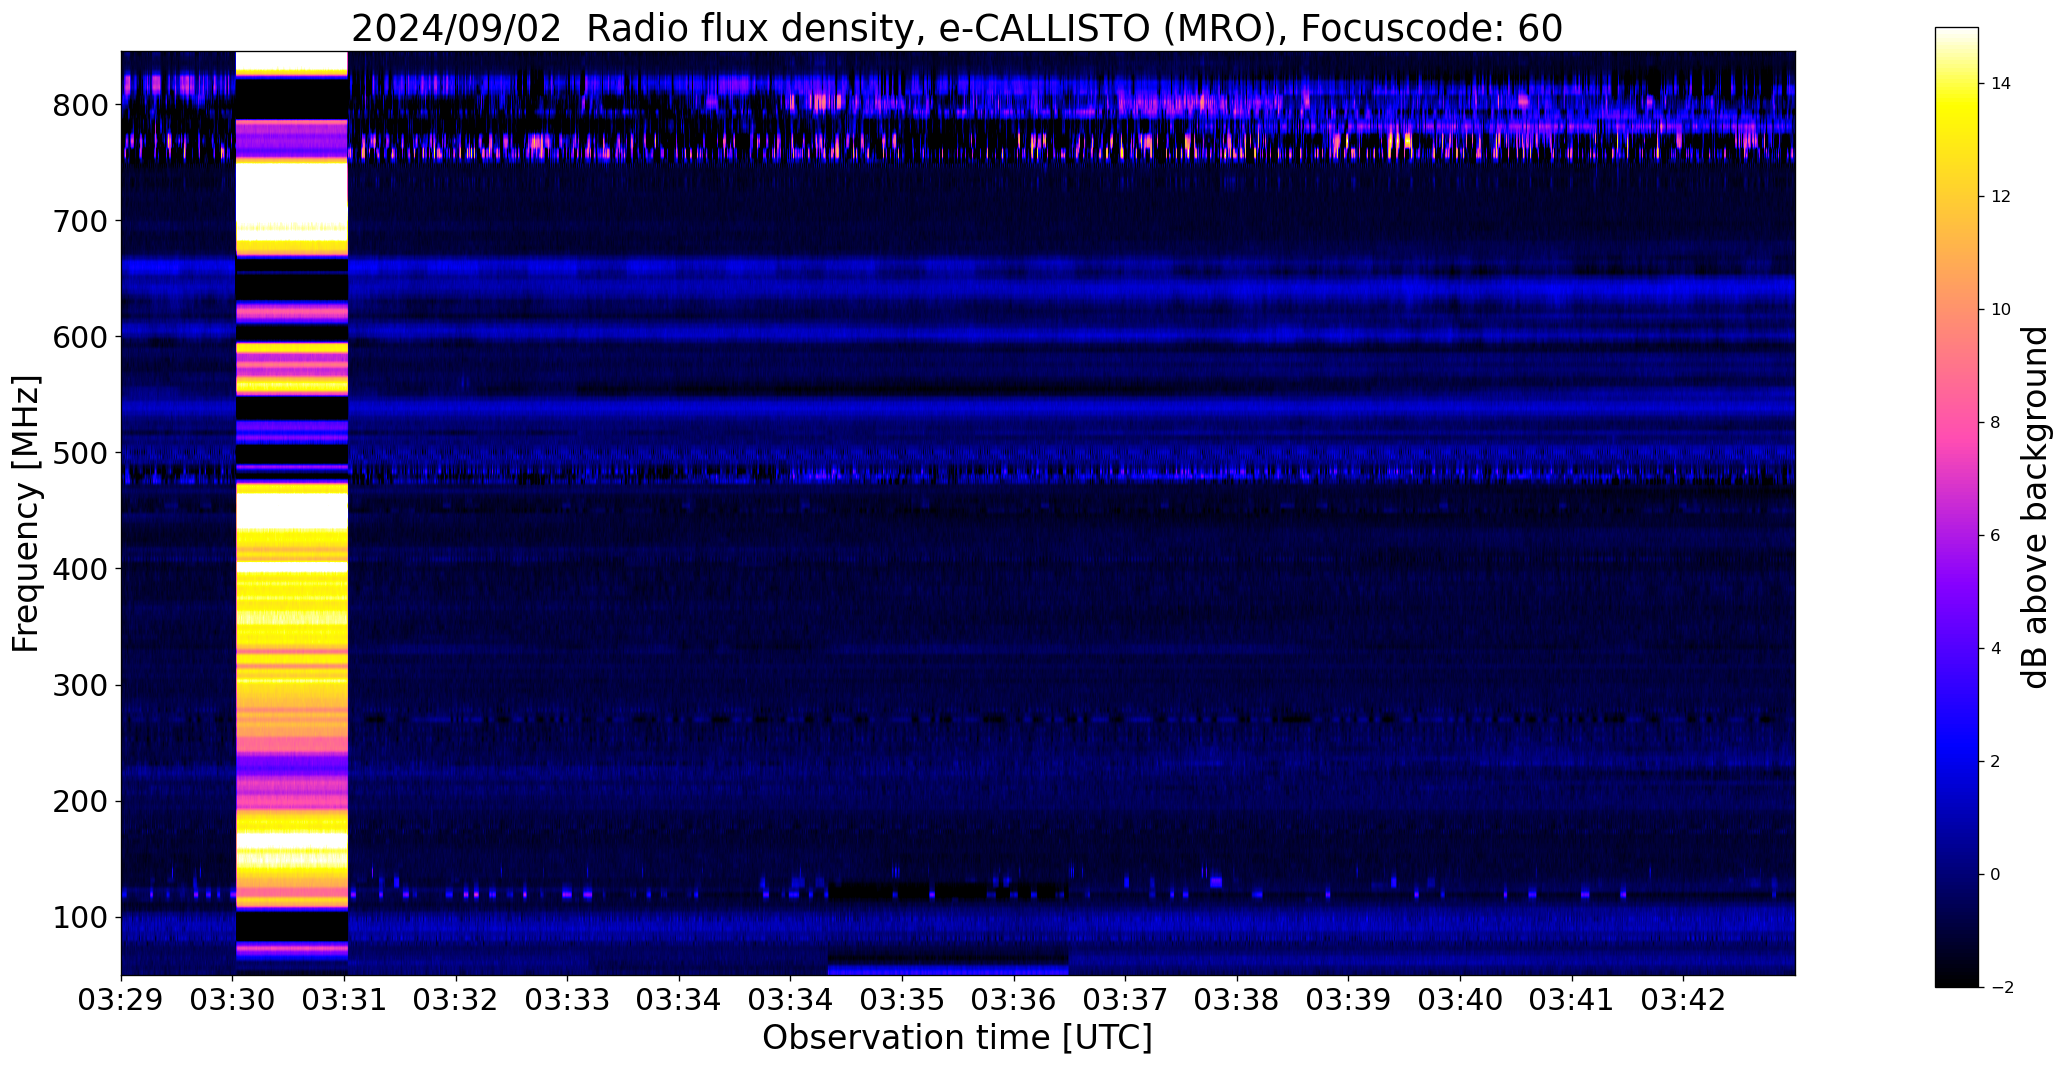Viewport: 2066px width, 1067px height.
Task: Click the 500 frequency tick label
Action: 80,453
